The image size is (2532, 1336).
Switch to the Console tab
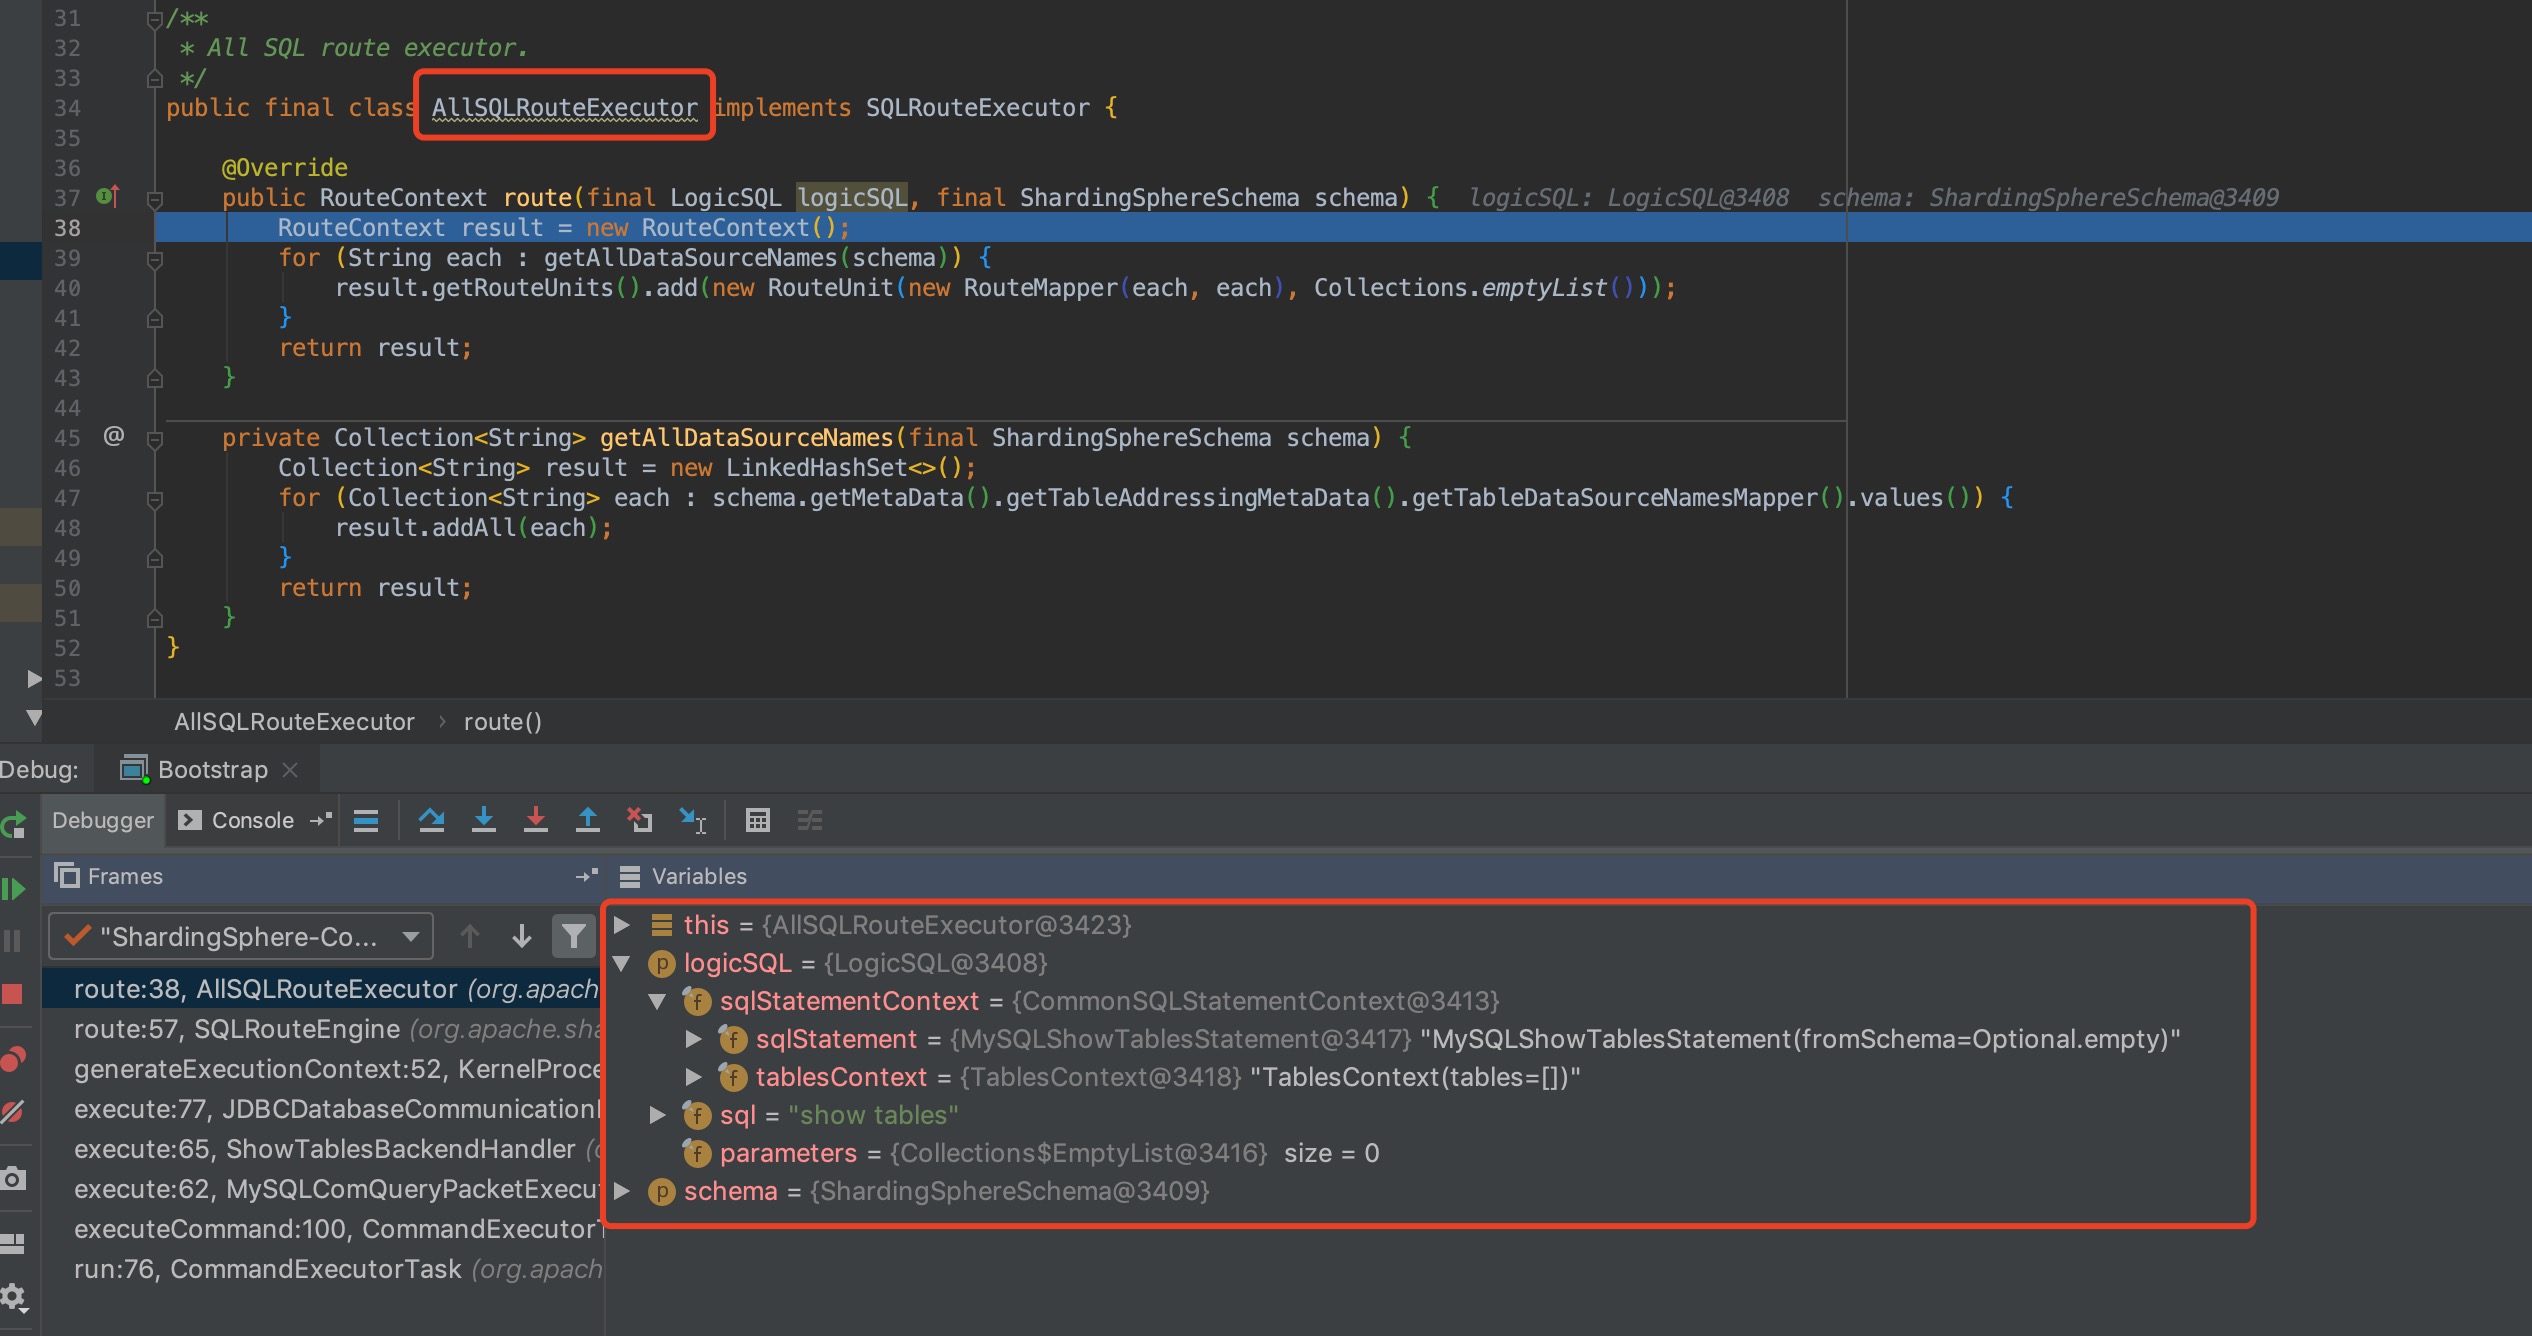pos(252,820)
